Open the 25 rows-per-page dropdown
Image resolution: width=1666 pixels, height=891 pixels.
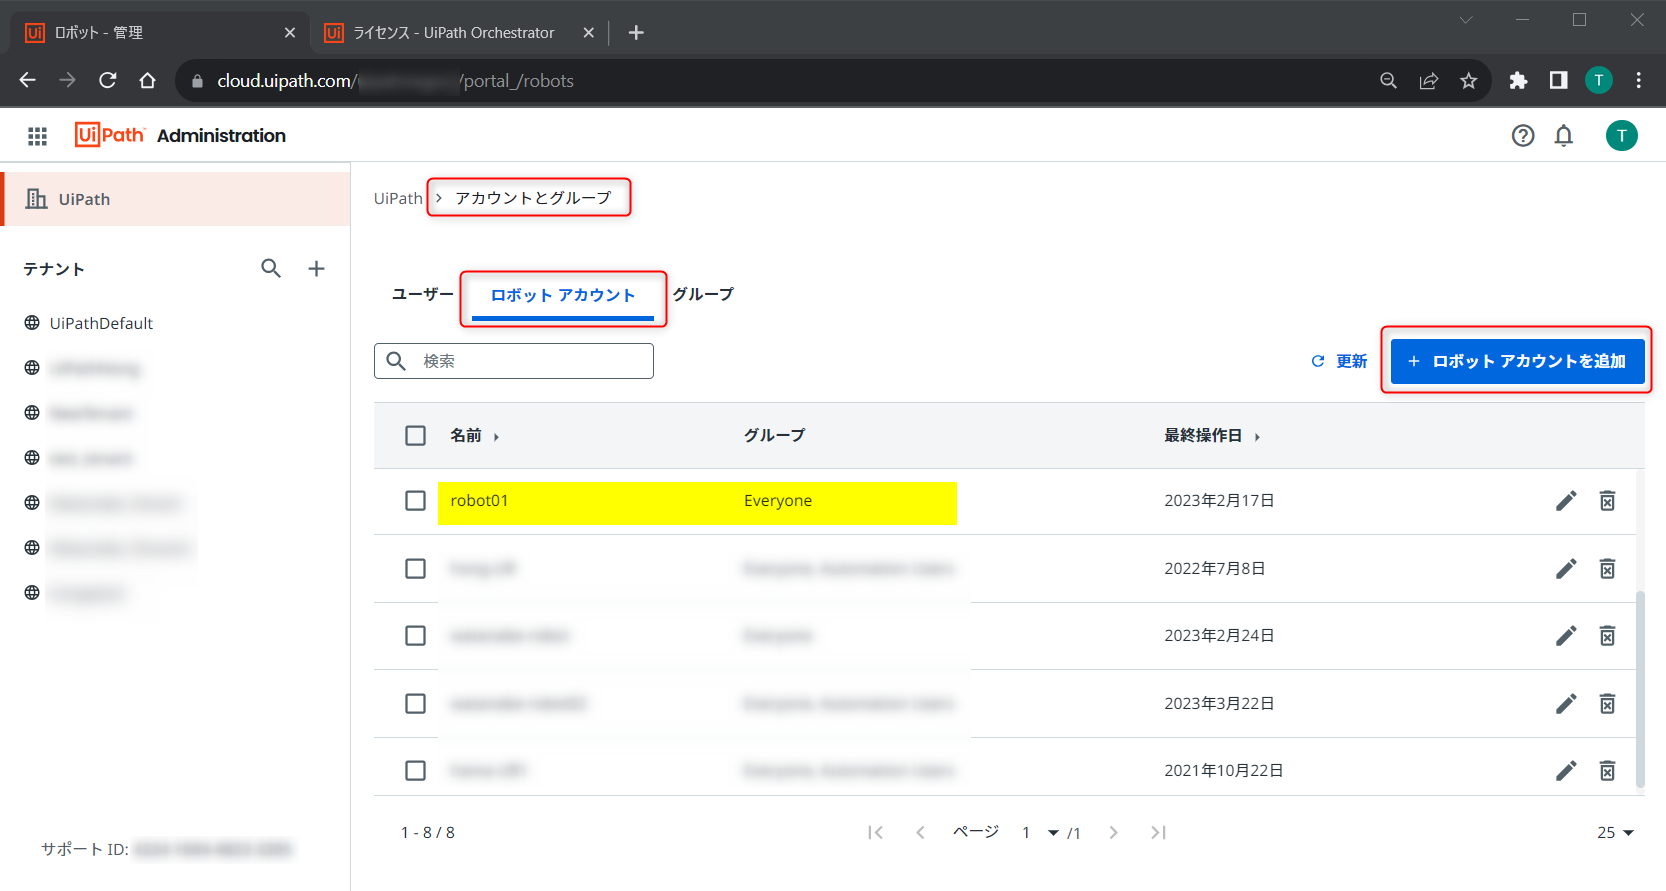tap(1615, 832)
